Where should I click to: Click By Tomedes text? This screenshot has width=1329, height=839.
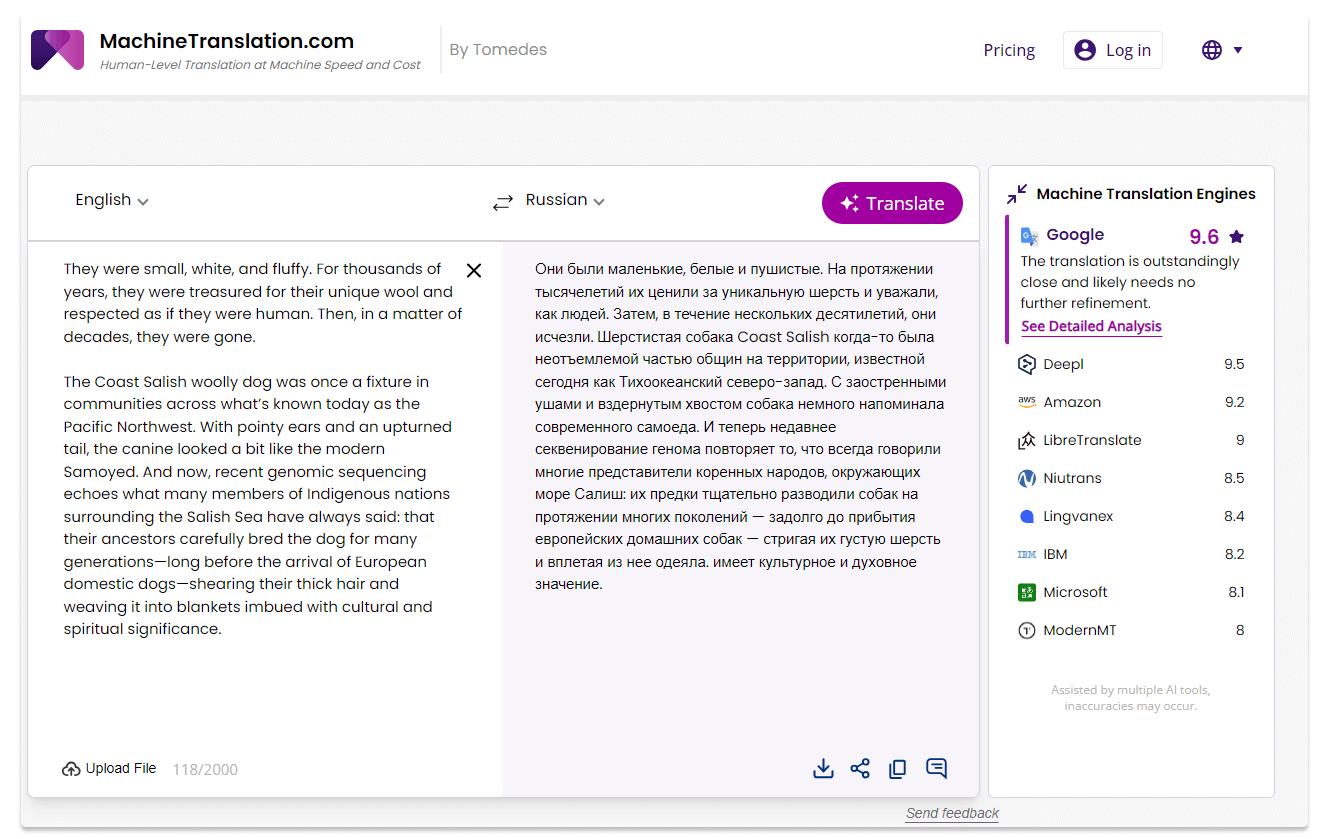pos(498,50)
